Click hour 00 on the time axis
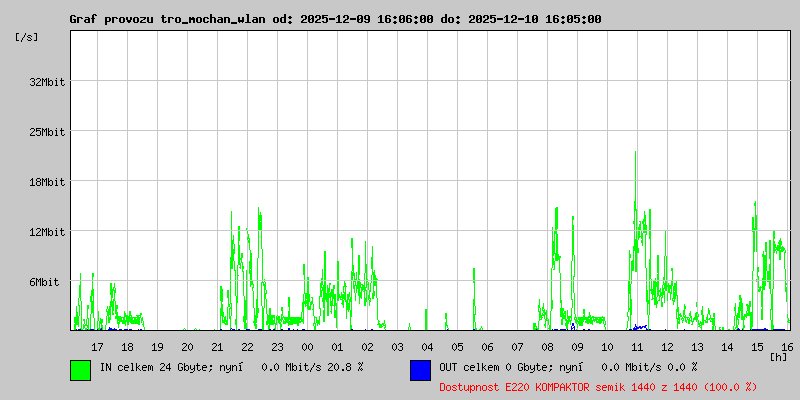The height and width of the screenshot is (400, 800). pyautogui.click(x=307, y=346)
